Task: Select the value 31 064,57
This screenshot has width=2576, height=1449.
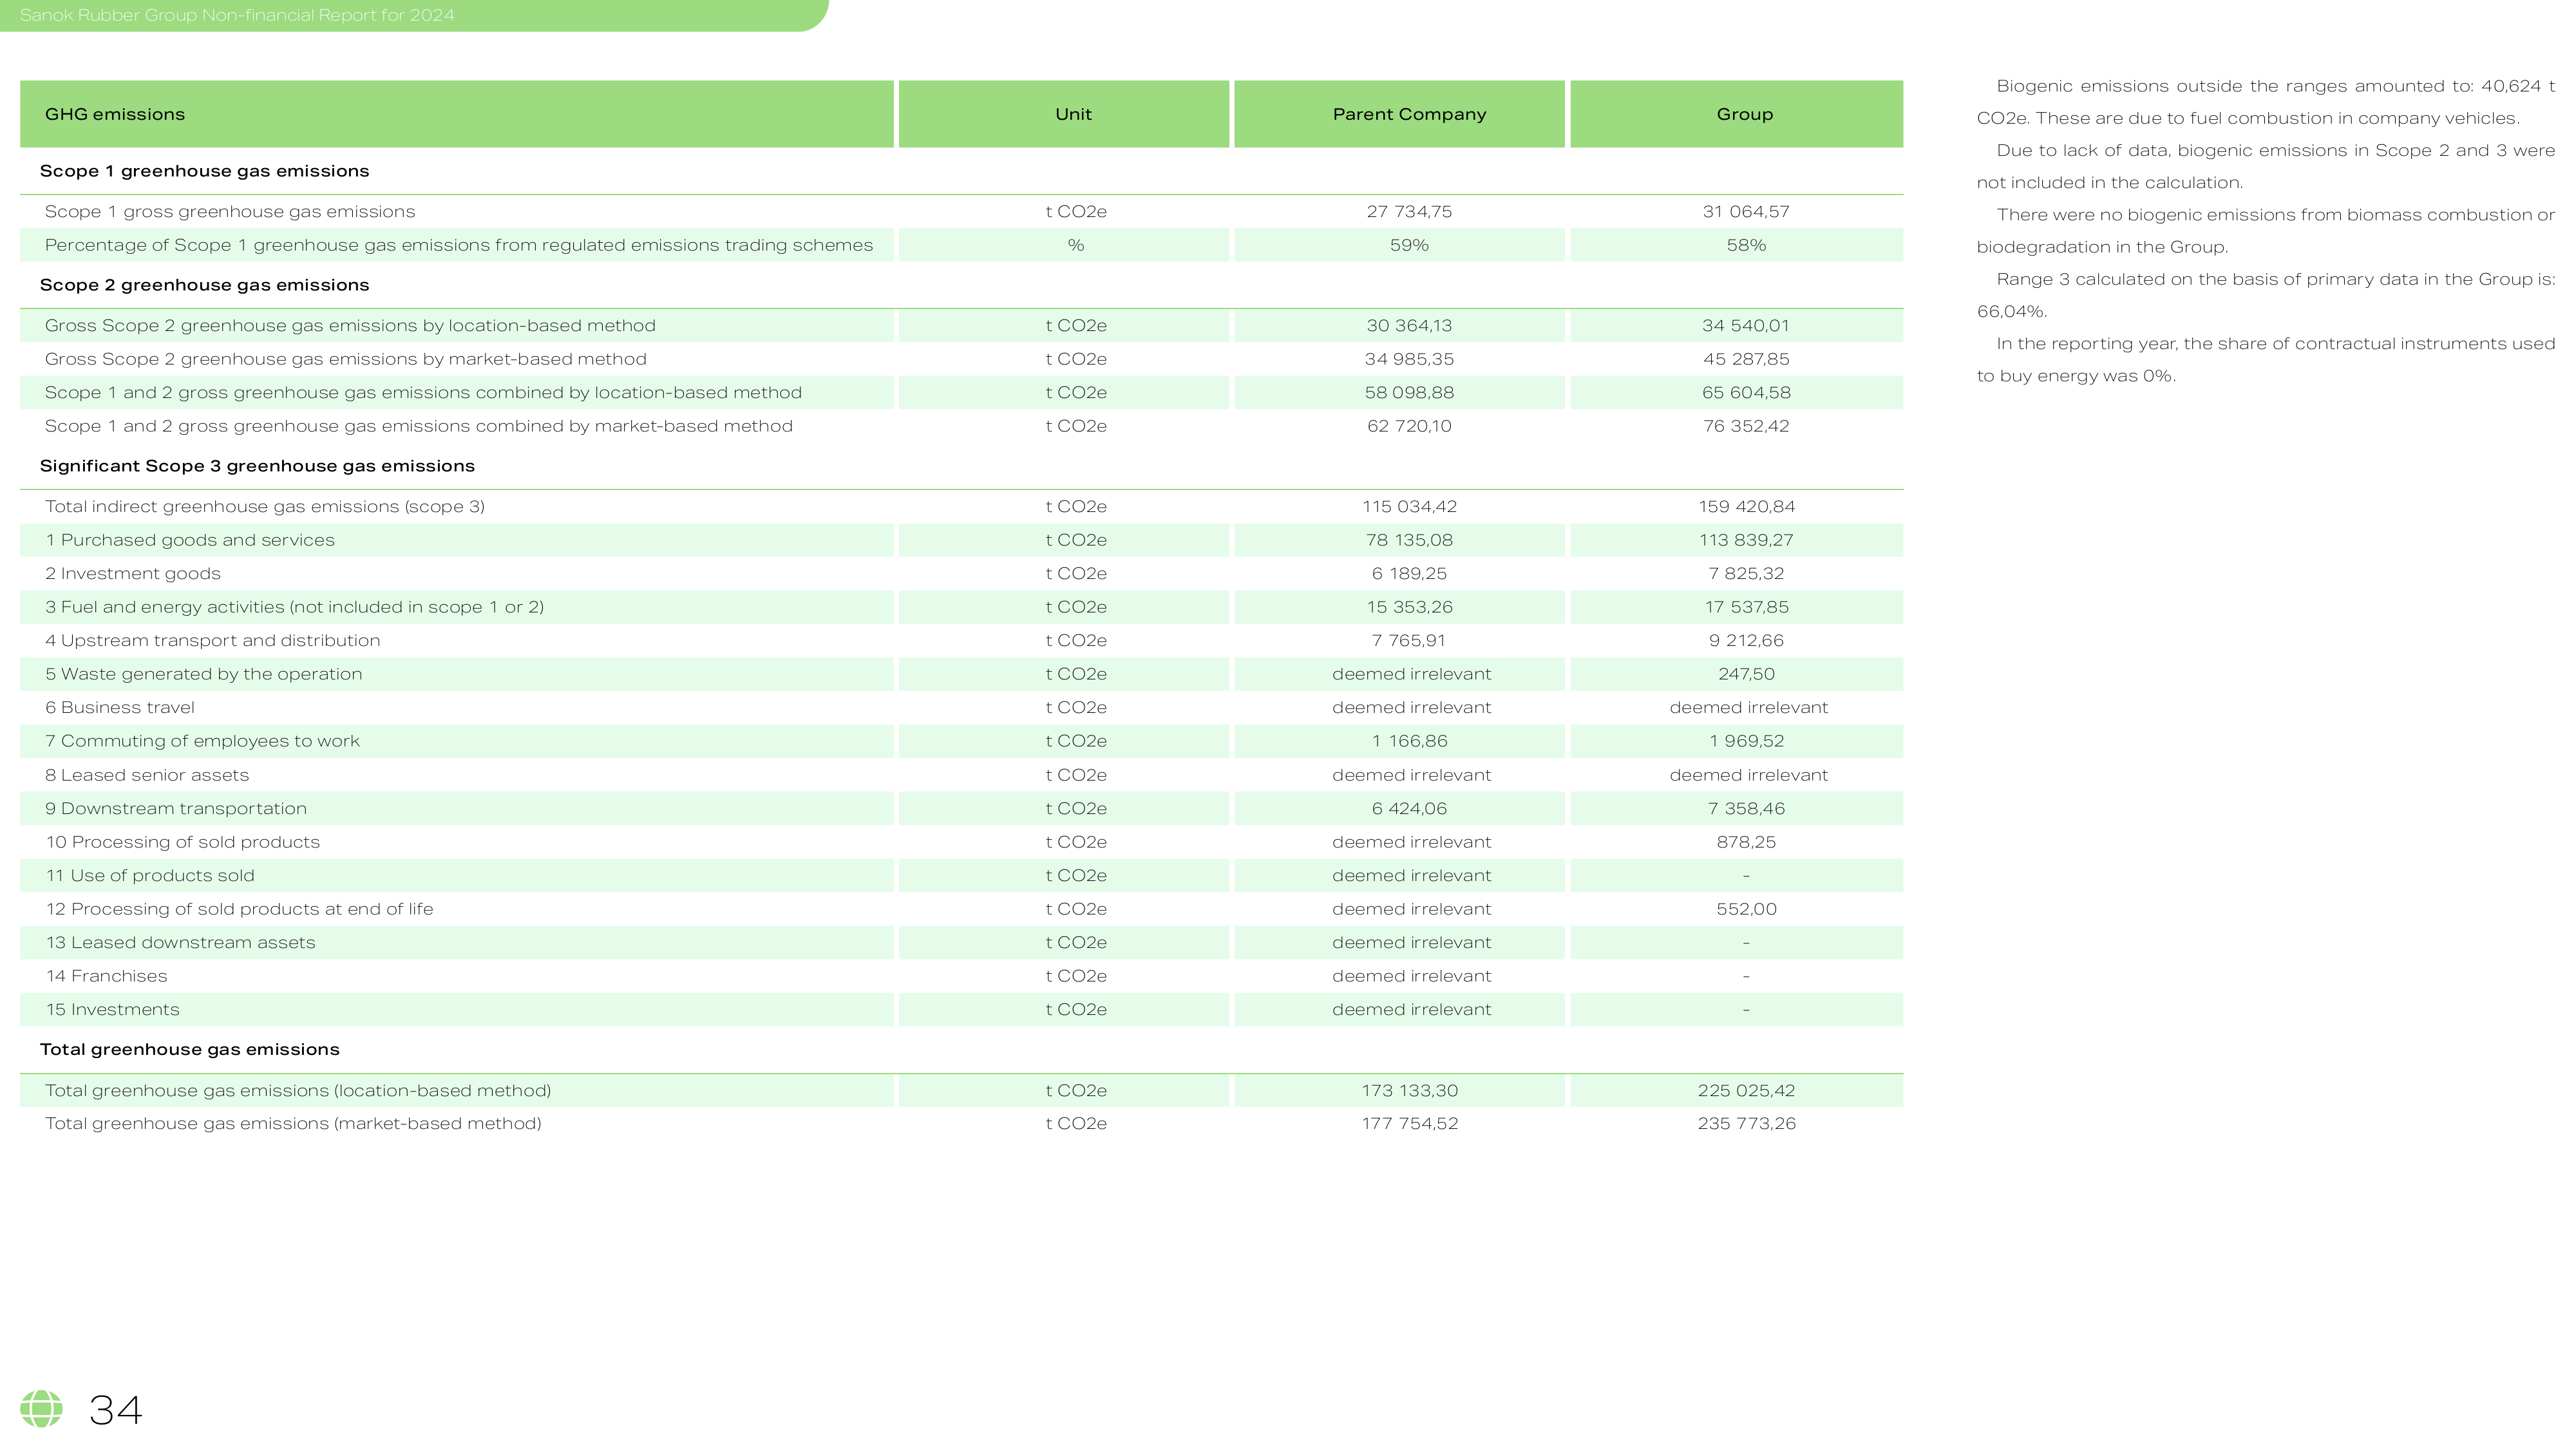Action: [1746, 212]
